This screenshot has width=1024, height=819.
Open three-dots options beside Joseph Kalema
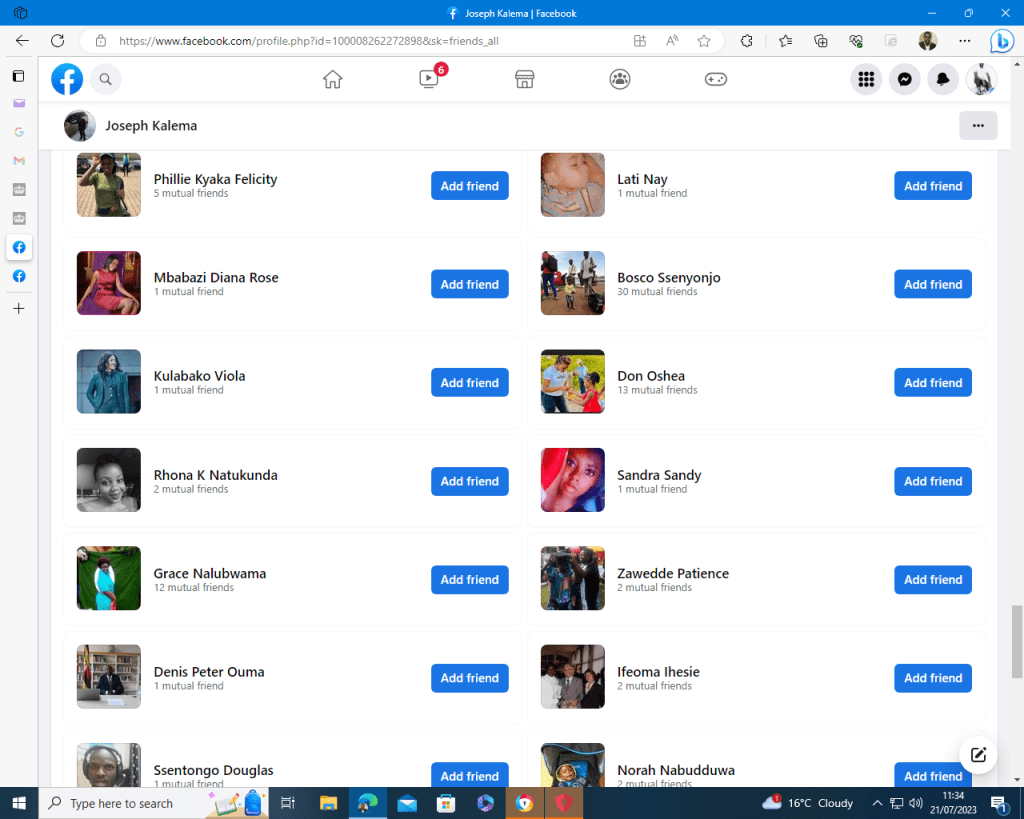click(977, 126)
